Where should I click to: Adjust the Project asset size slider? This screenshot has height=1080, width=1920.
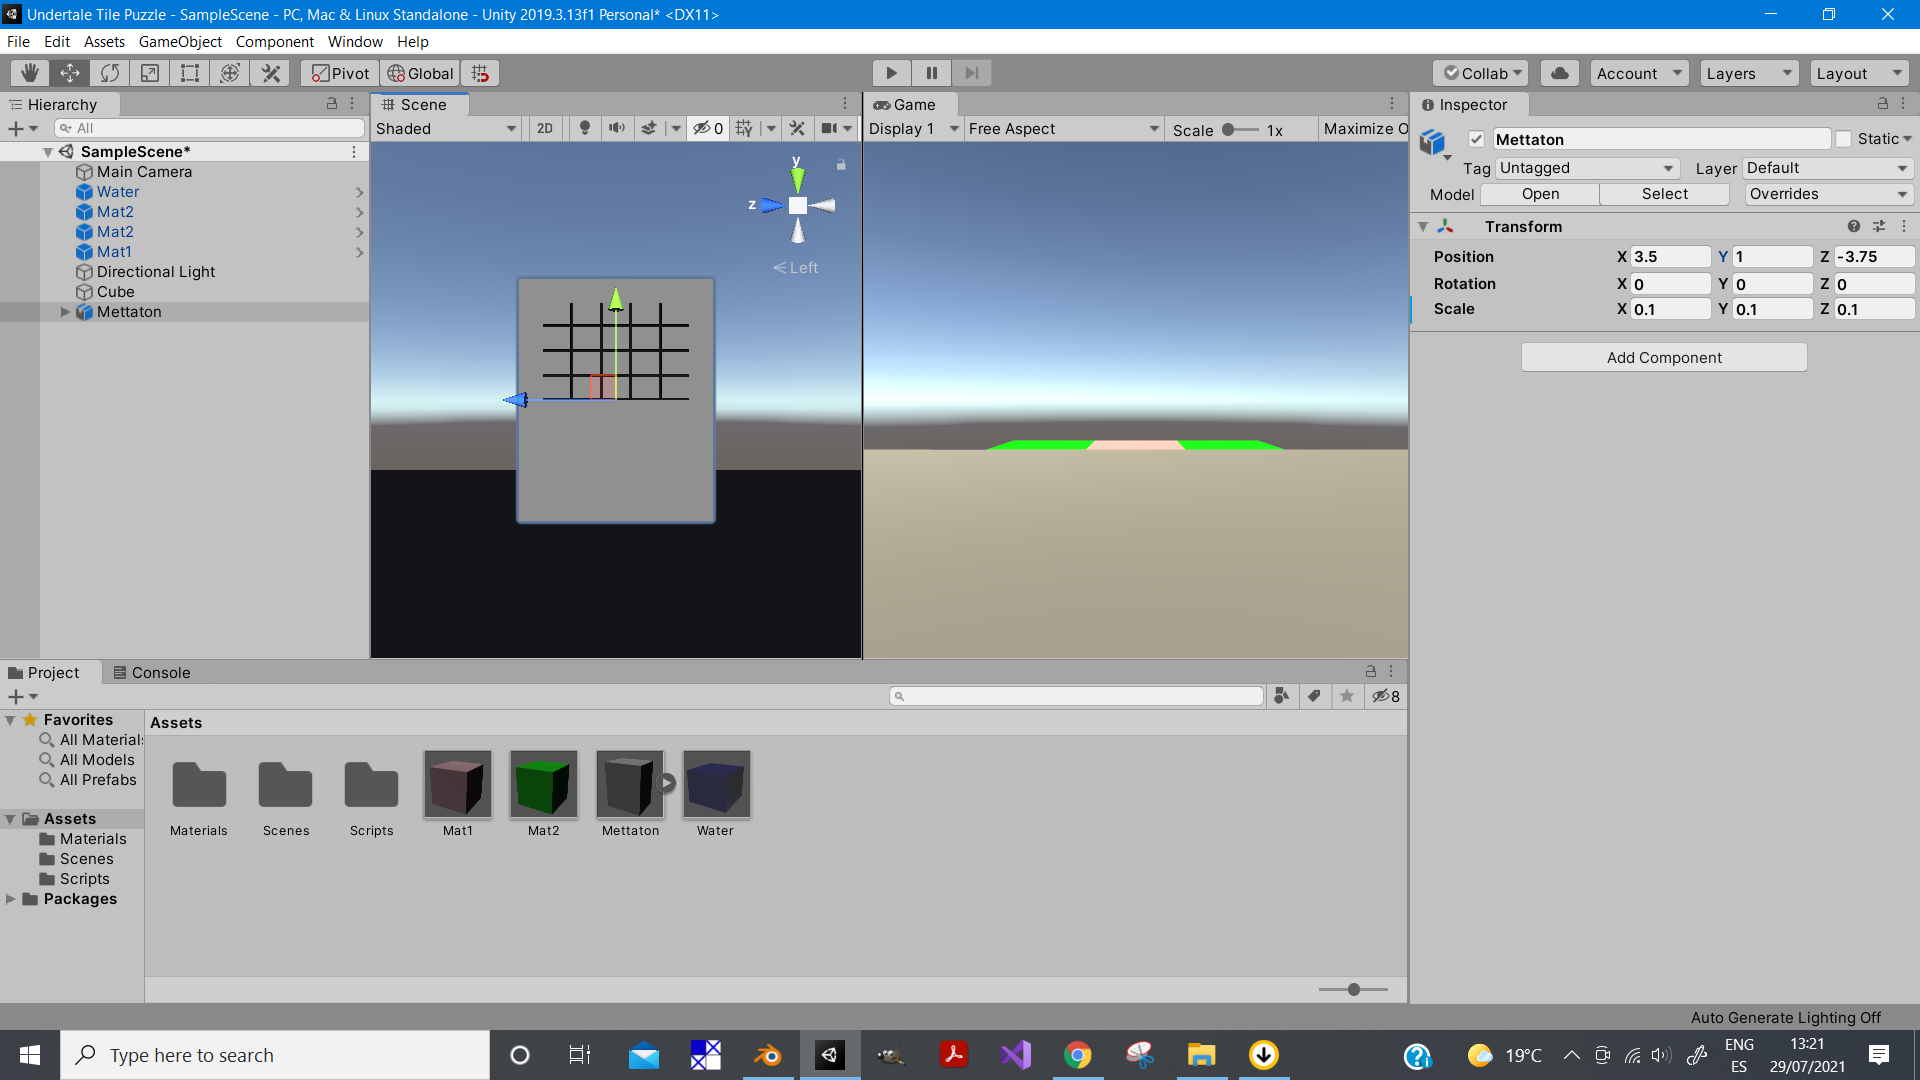click(1353, 989)
